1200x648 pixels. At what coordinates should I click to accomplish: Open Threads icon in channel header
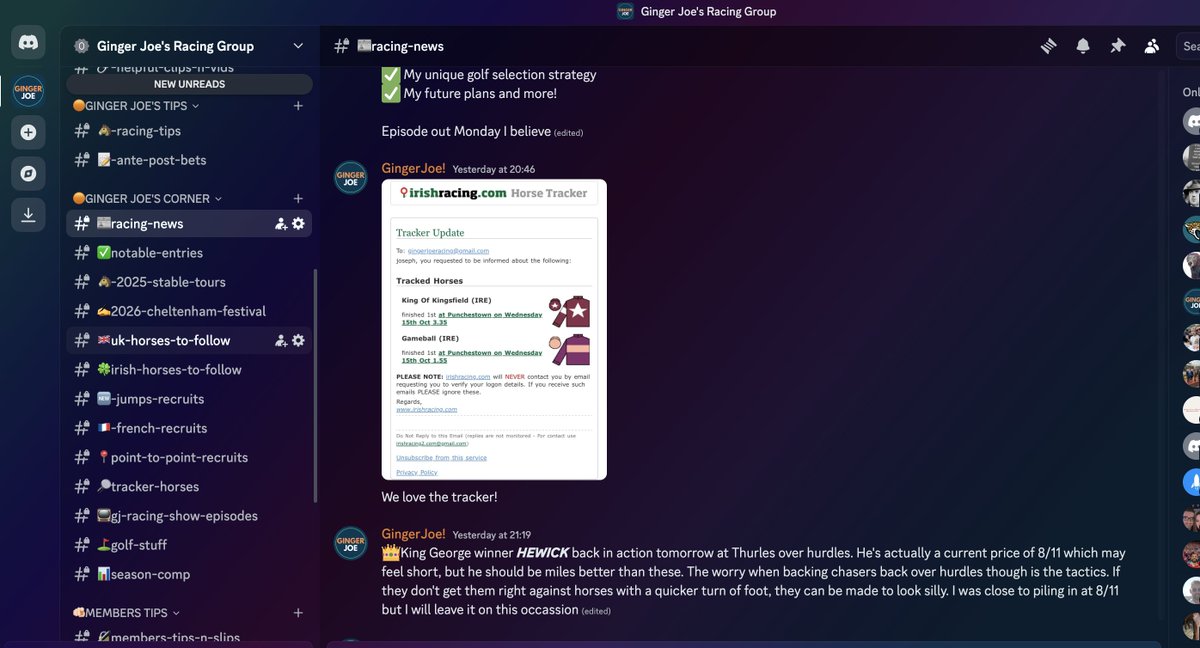click(1048, 46)
